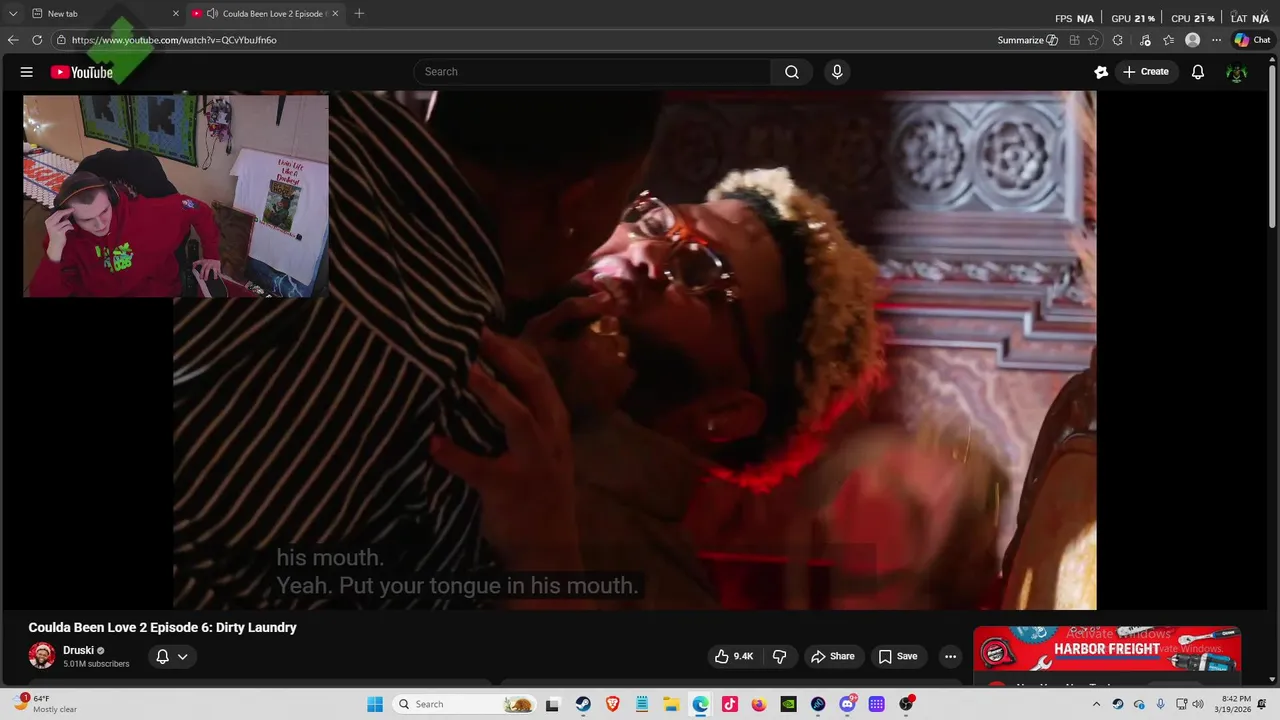This screenshot has width=1280, height=720.
Task: Click the YouTube search magnifier button
Action: [792, 72]
